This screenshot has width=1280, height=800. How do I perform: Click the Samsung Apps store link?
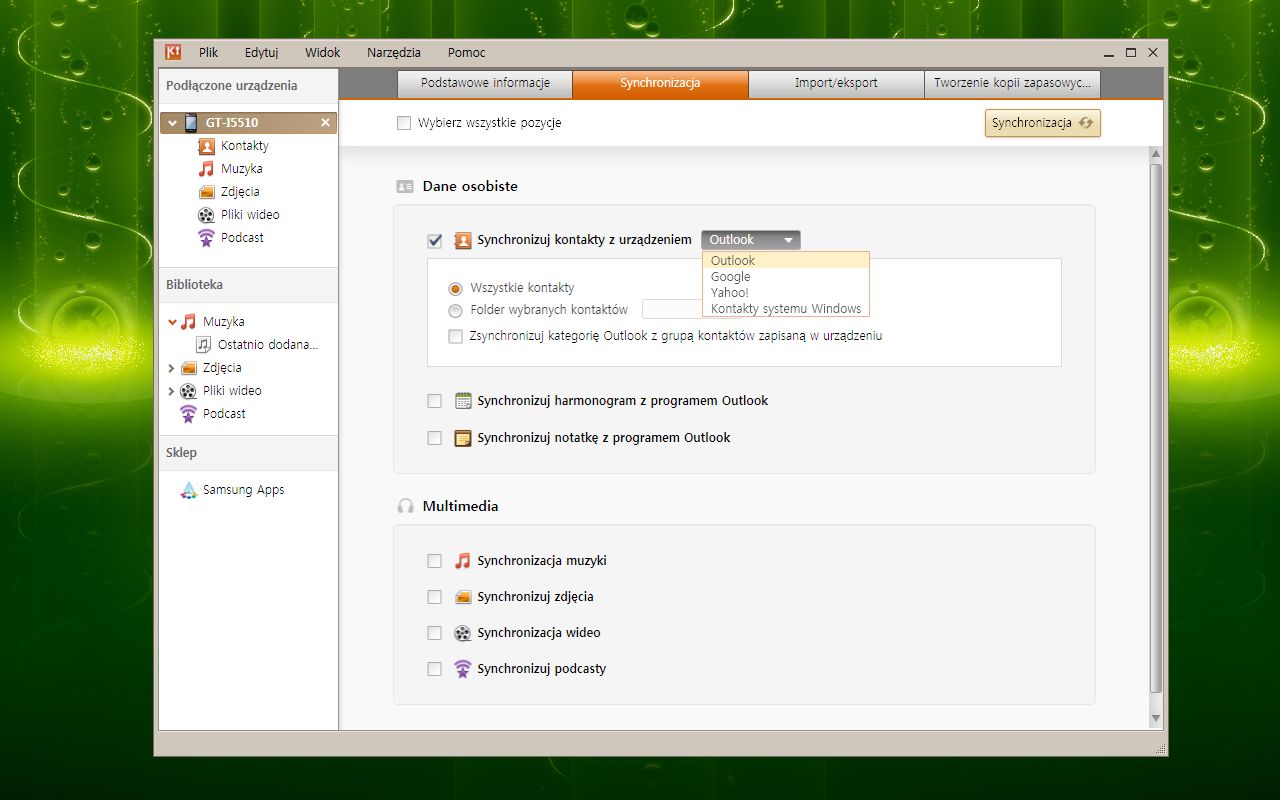[x=243, y=490]
